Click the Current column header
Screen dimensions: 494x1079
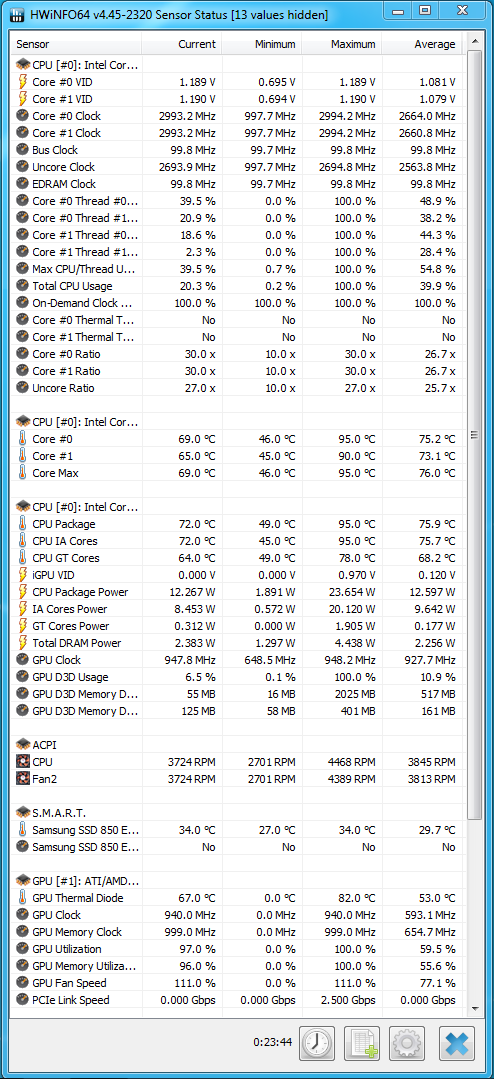click(182, 44)
